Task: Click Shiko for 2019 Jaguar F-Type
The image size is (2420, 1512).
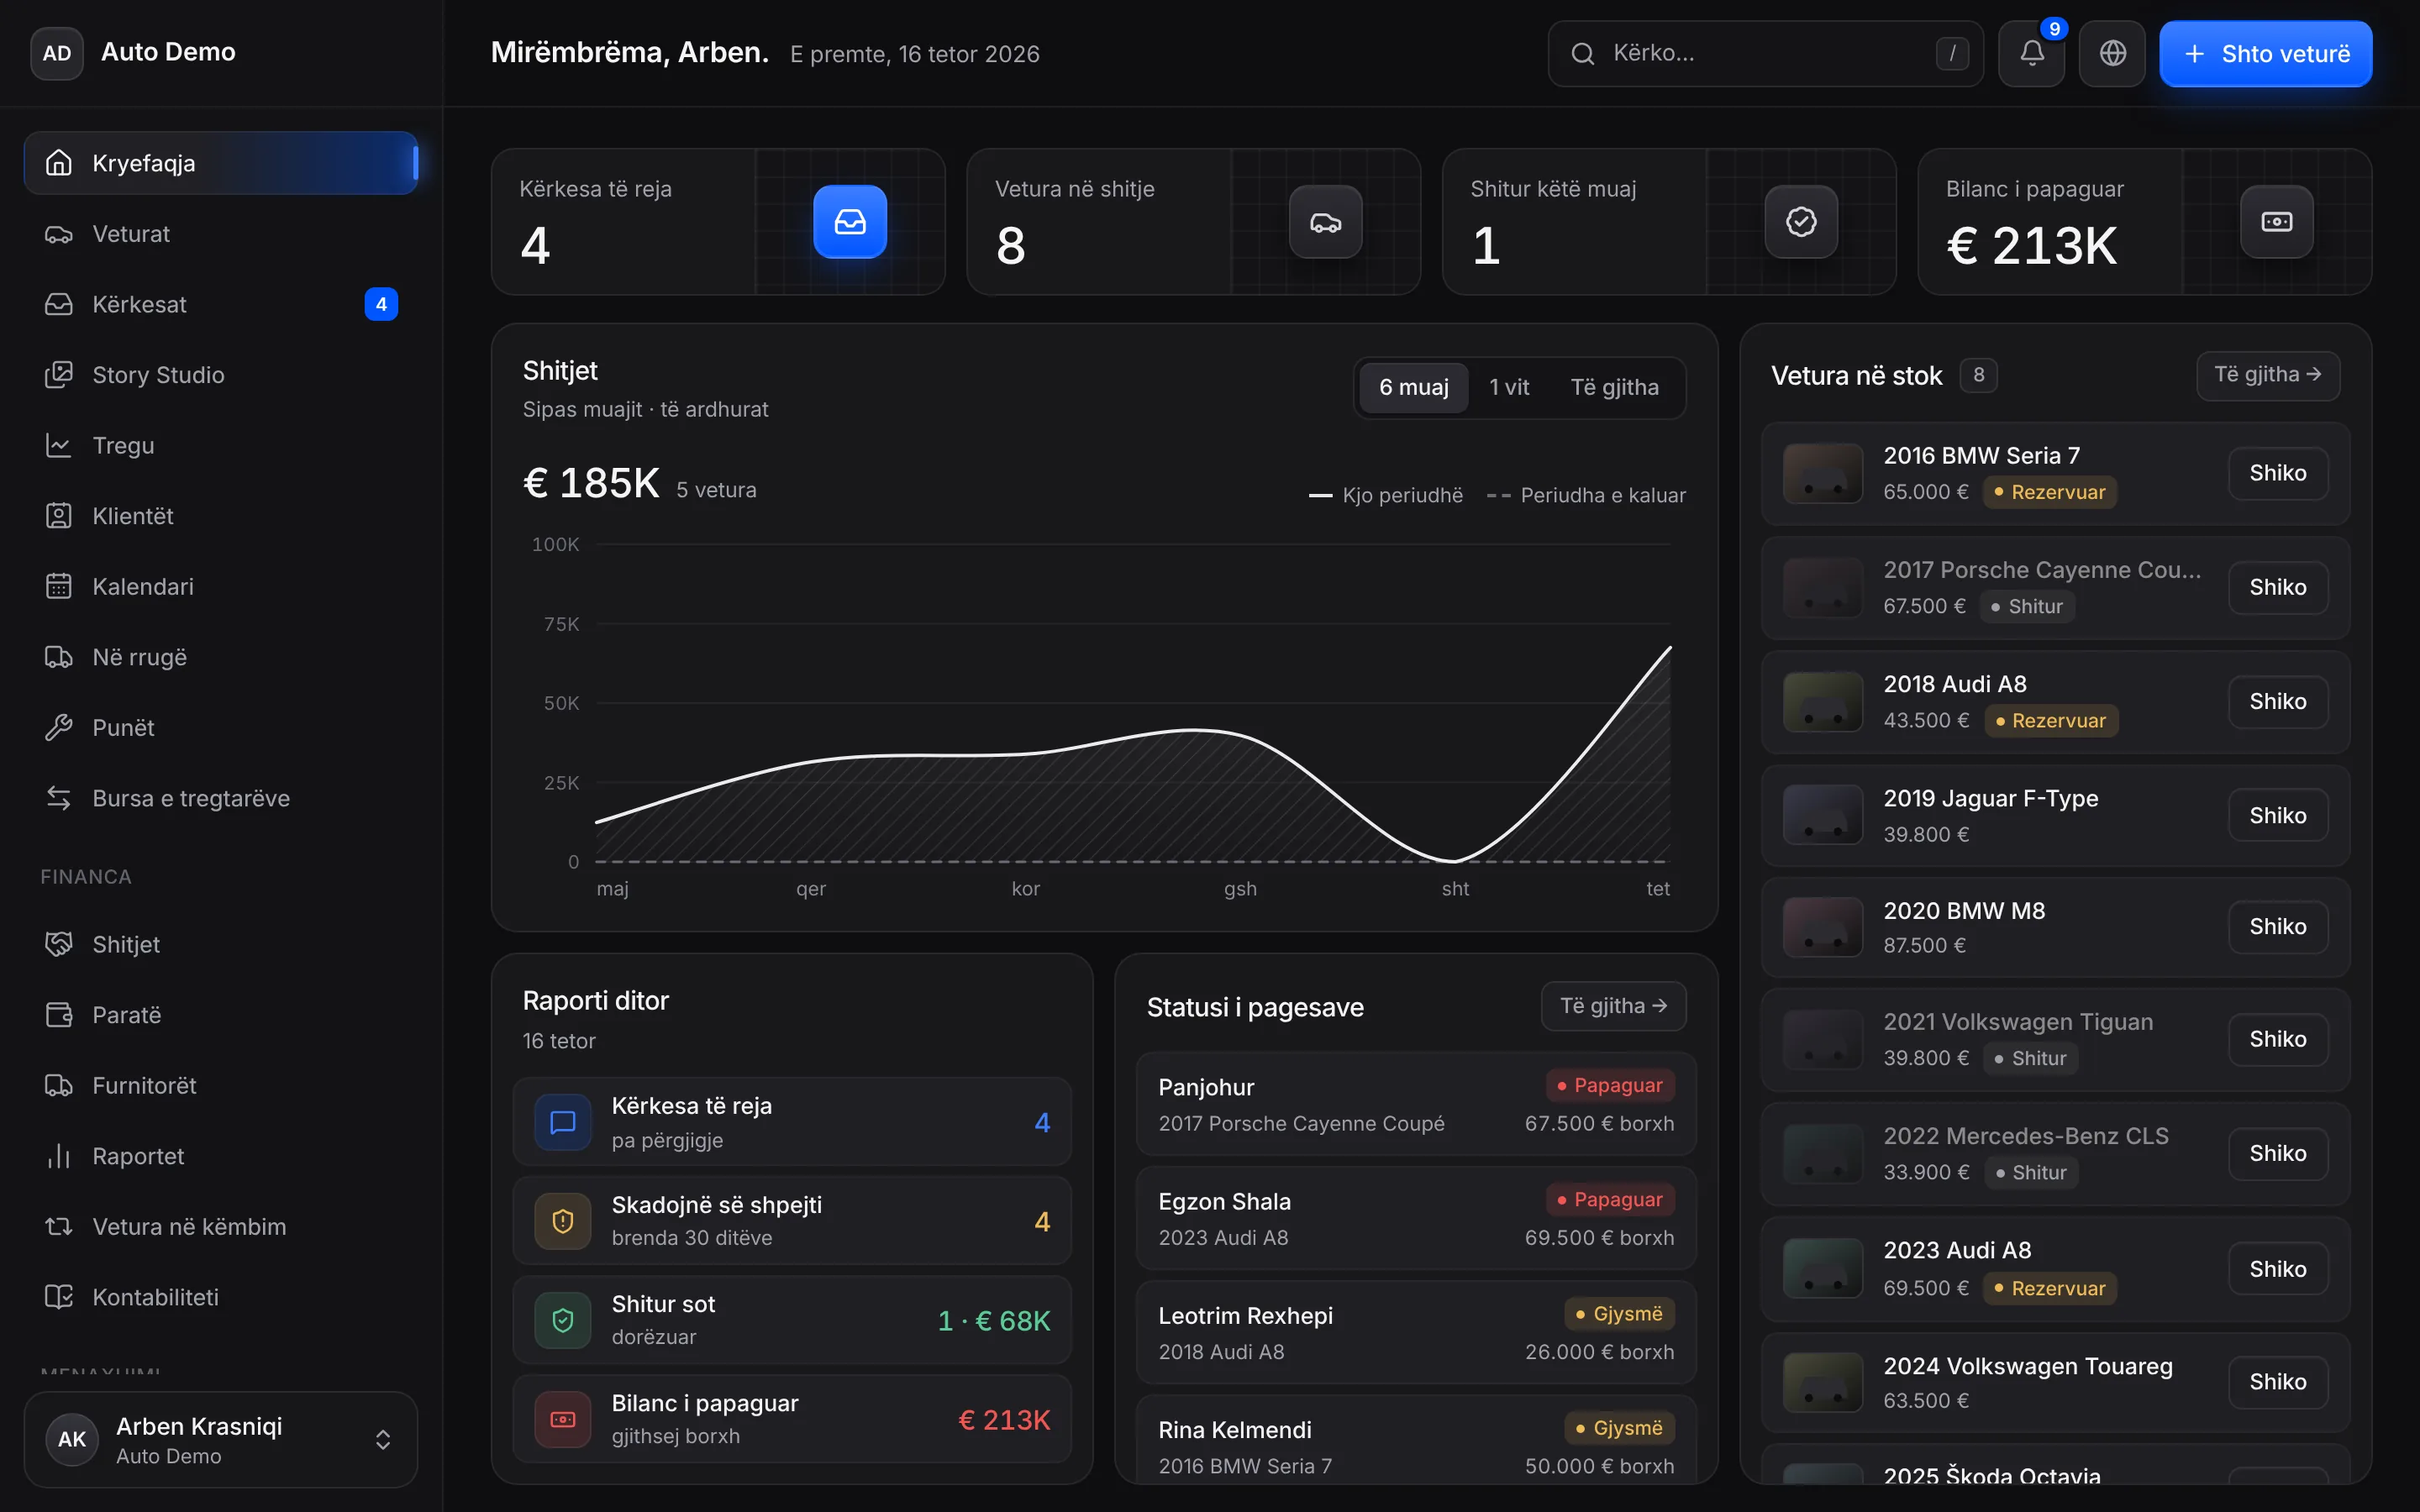Action: (2278, 816)
